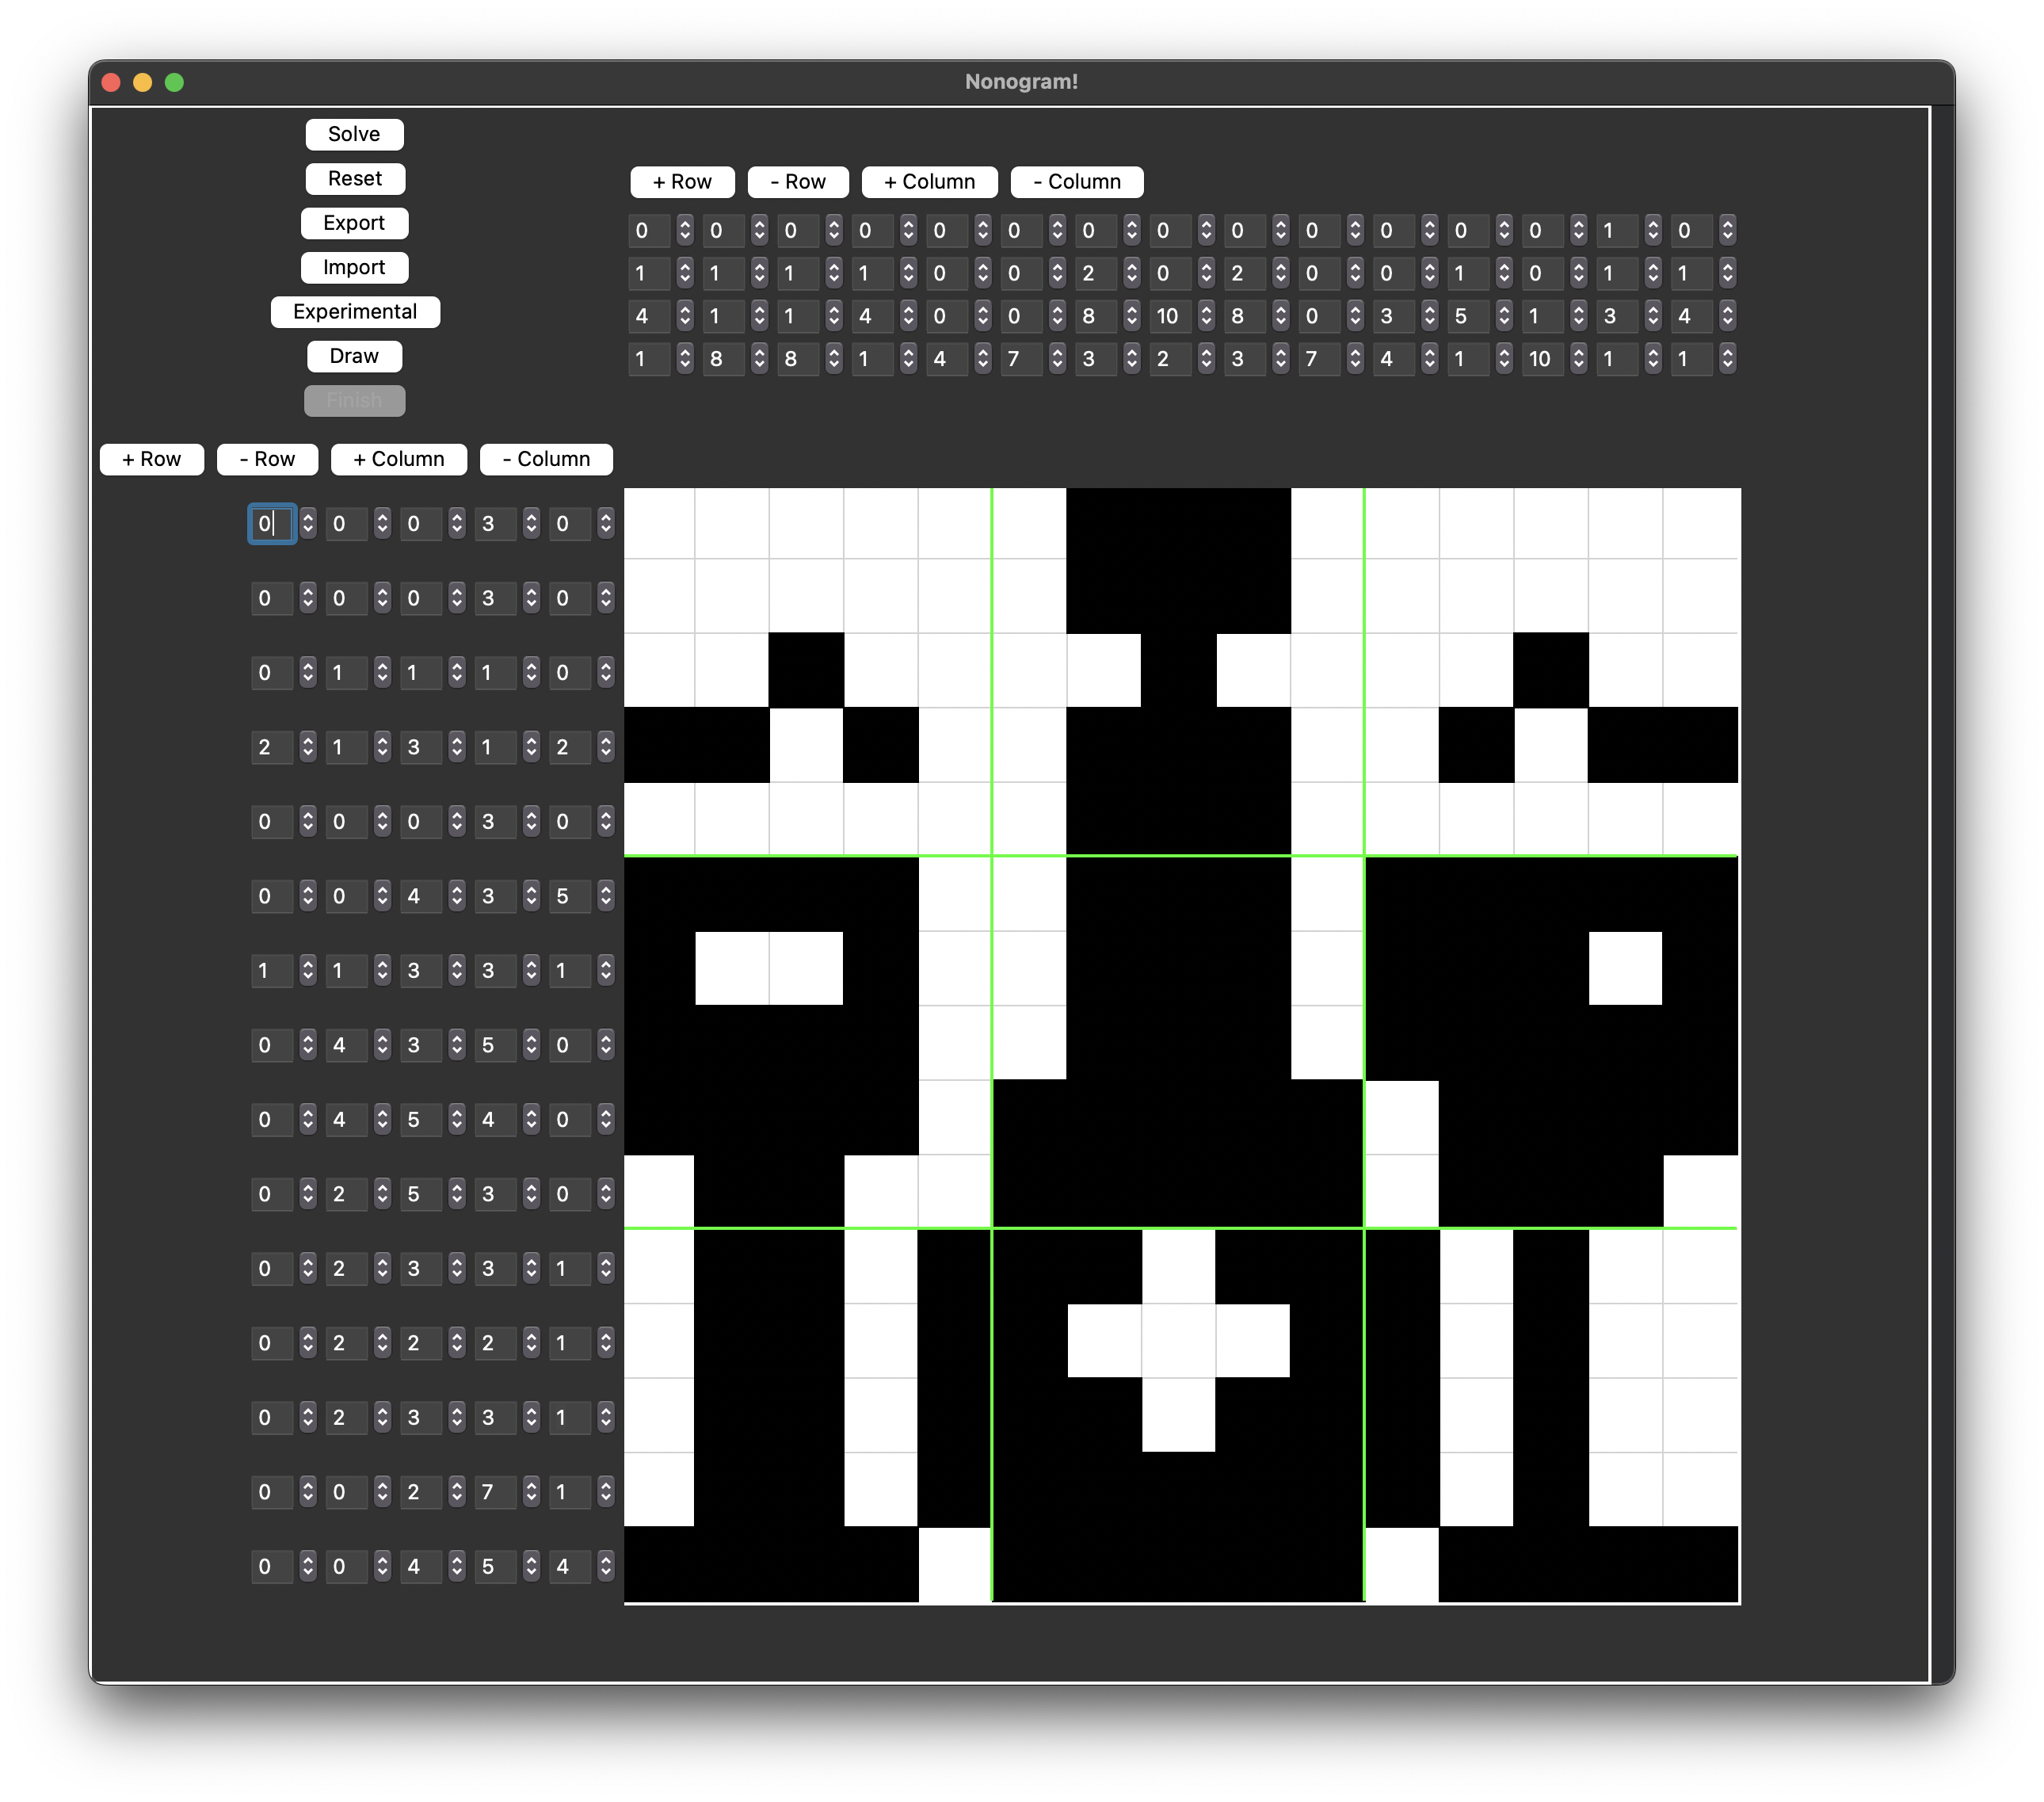Image resolution: width=2044 pixels, height=1802 pixels.
Task: Click + Column above the column clues
Action: (929, 182)
